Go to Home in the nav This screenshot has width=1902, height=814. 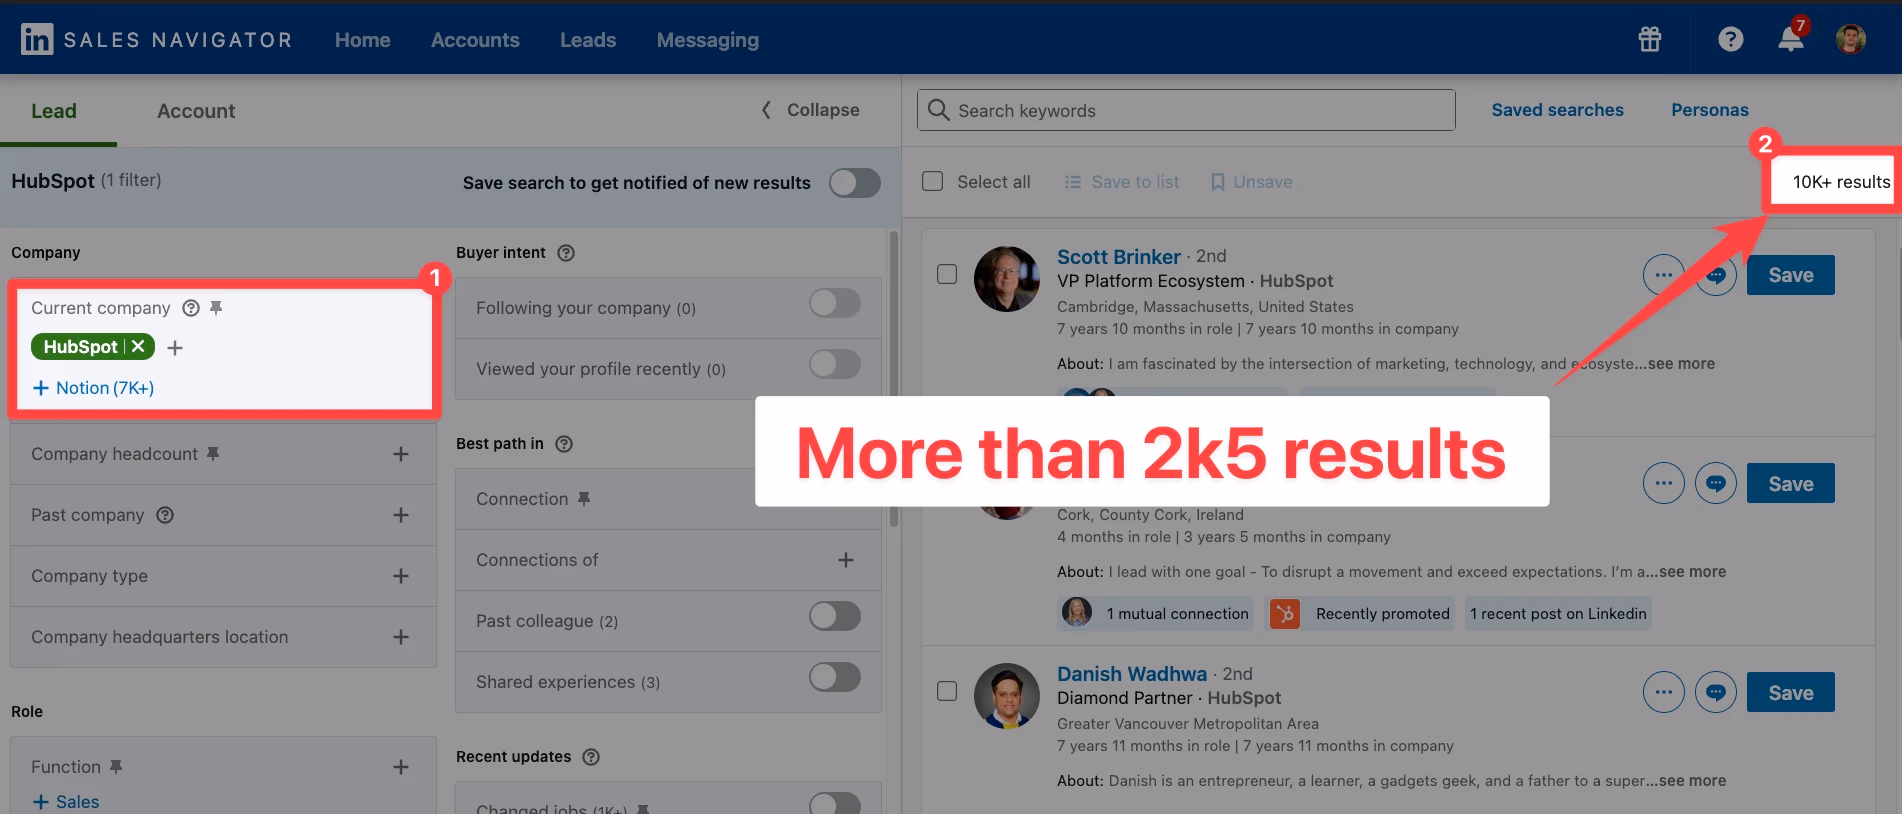tap(363, 40)
